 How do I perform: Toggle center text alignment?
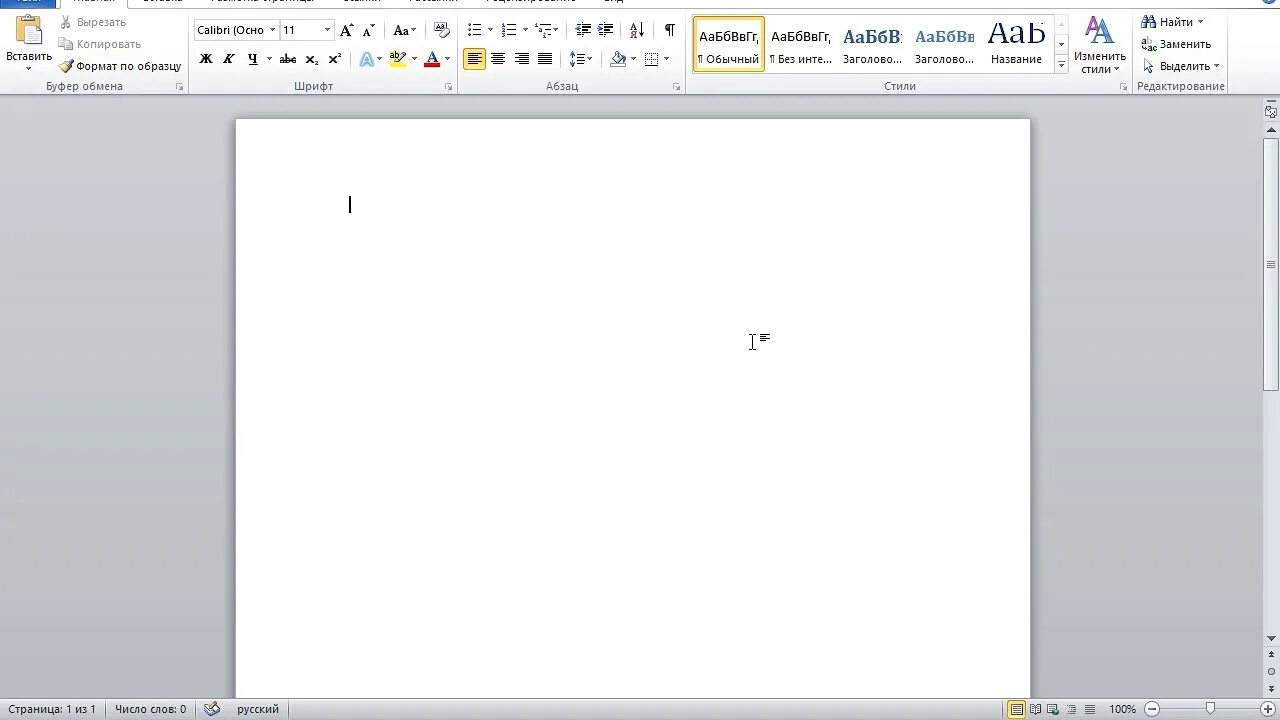(498, 59)
